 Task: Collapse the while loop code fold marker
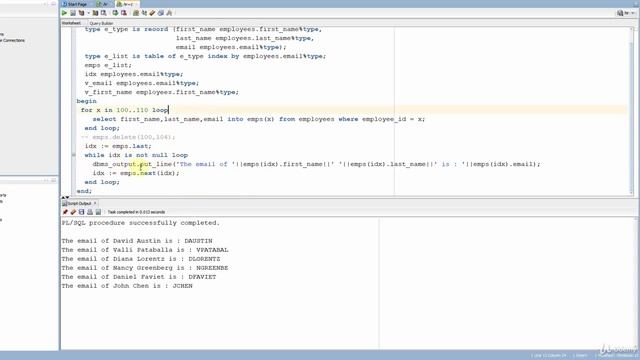(73, 155)
